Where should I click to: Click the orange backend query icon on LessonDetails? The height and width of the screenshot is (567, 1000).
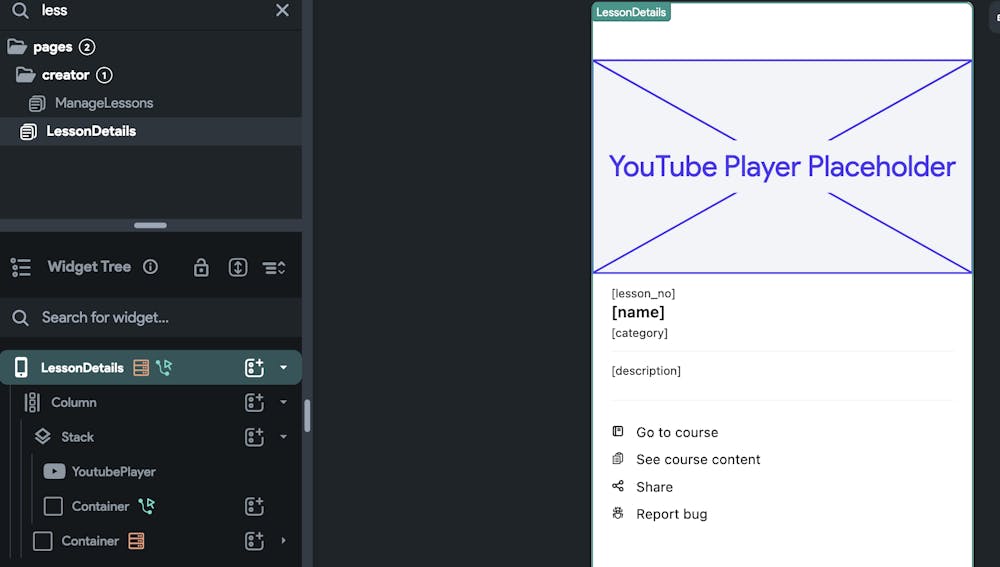pyautogui.click(x=141, y=367)
